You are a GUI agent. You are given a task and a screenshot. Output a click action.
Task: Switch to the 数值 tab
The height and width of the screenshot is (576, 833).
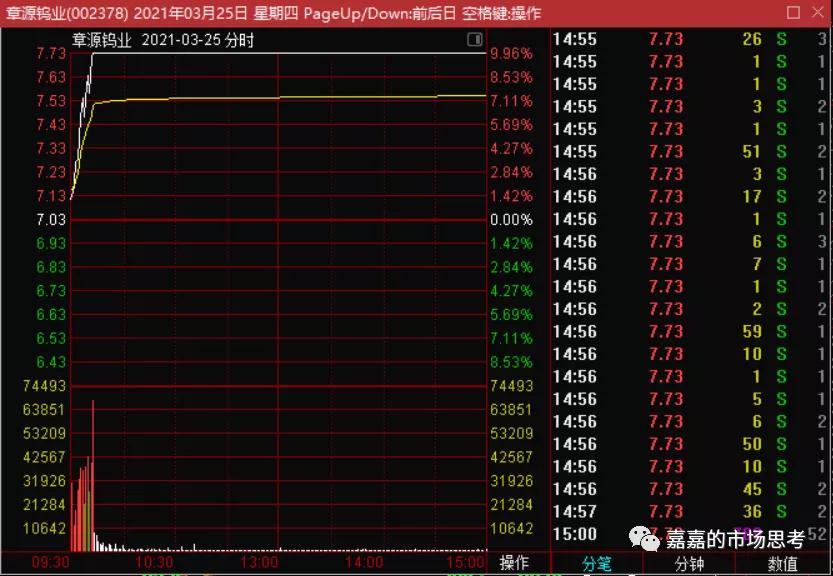(783, 563)
